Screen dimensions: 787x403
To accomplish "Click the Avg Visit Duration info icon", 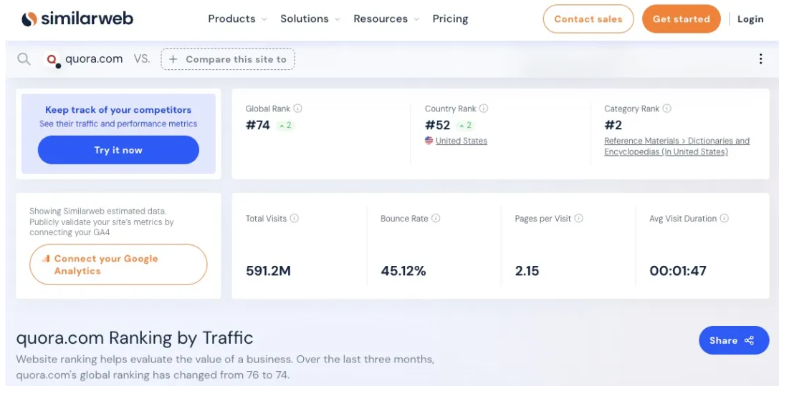I will (x=724, y=218).
